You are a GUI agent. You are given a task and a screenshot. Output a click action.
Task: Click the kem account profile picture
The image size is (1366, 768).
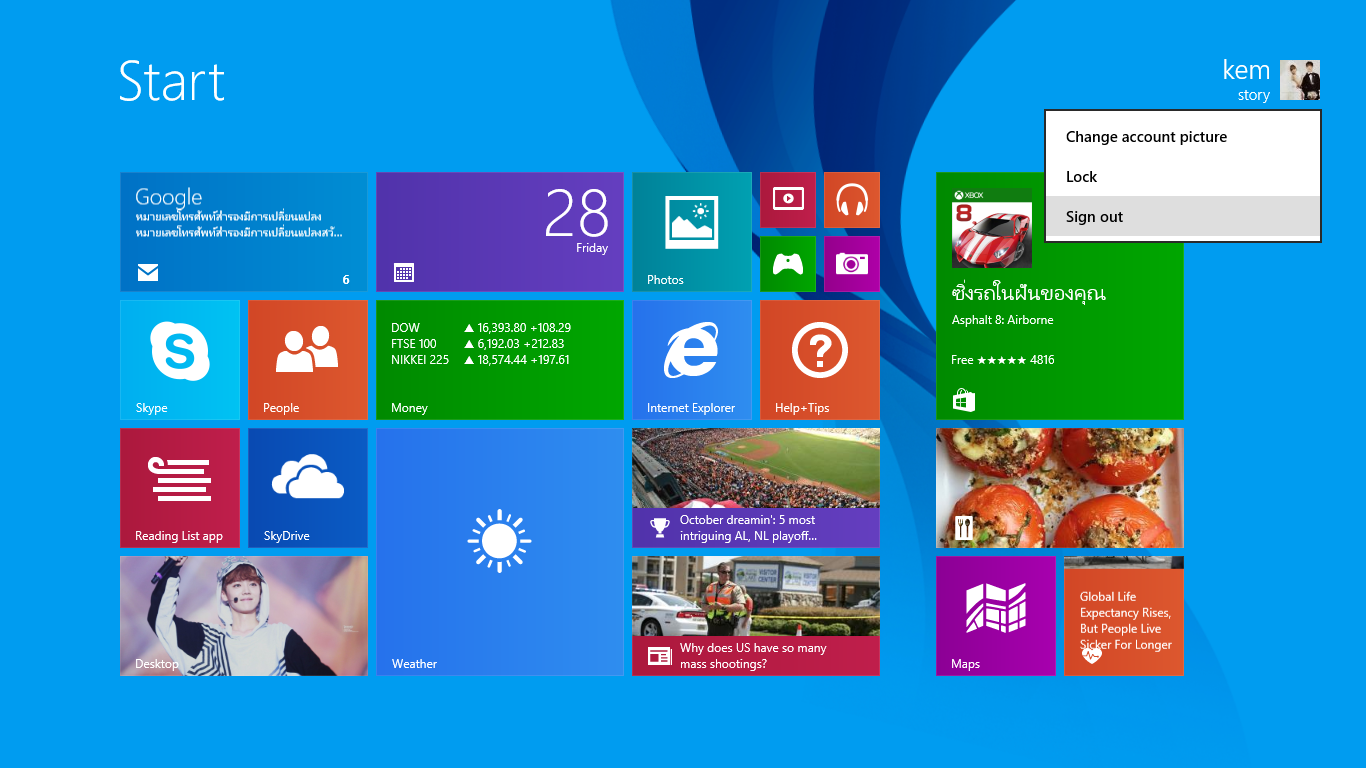coord(1300,80)
